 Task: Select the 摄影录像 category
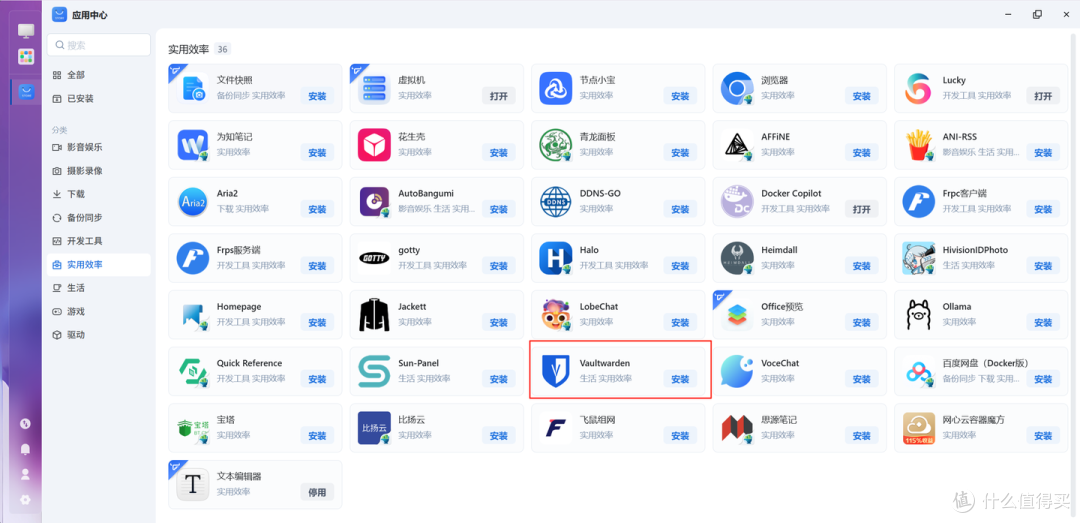(98, 170)
